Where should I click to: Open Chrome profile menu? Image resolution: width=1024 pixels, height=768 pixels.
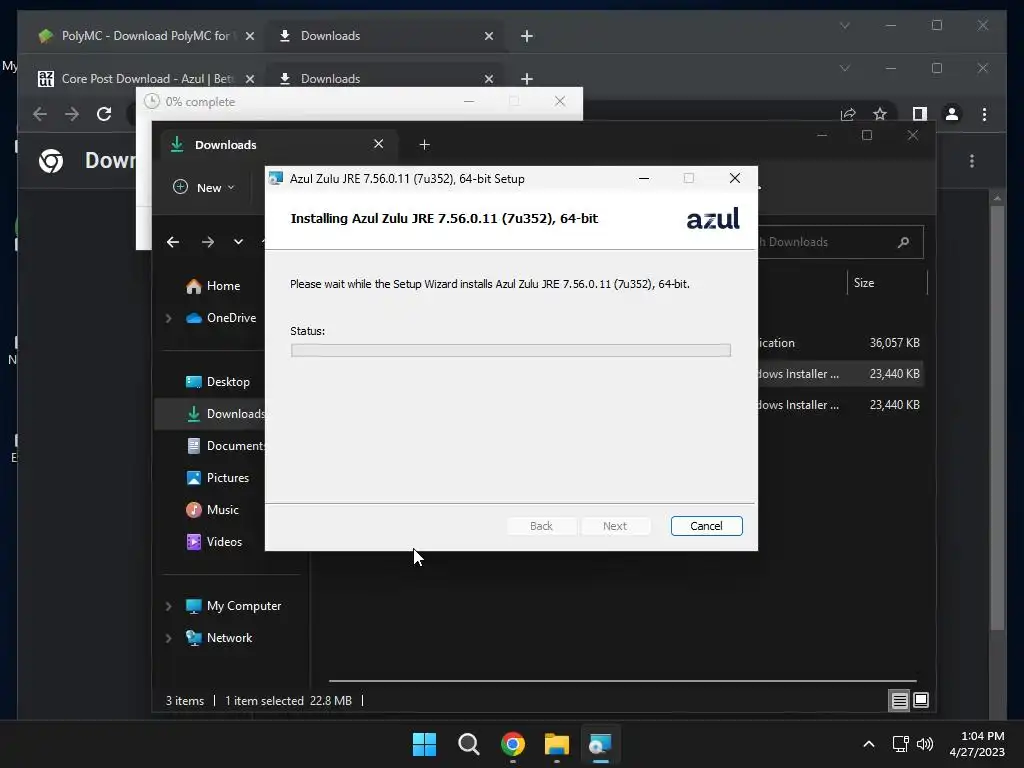click(952, 114)
